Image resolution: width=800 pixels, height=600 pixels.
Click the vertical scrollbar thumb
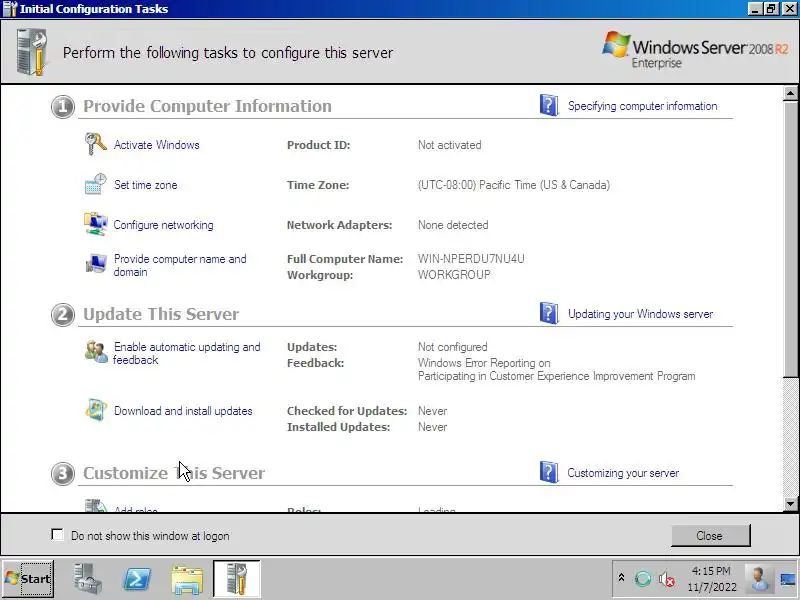point(790,239)
